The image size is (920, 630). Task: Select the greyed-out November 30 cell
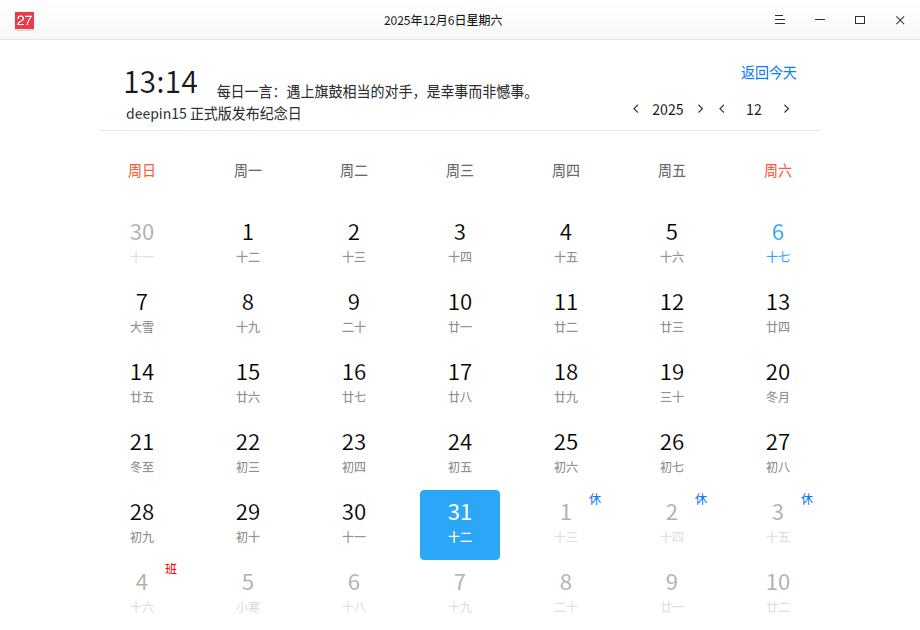142,243
